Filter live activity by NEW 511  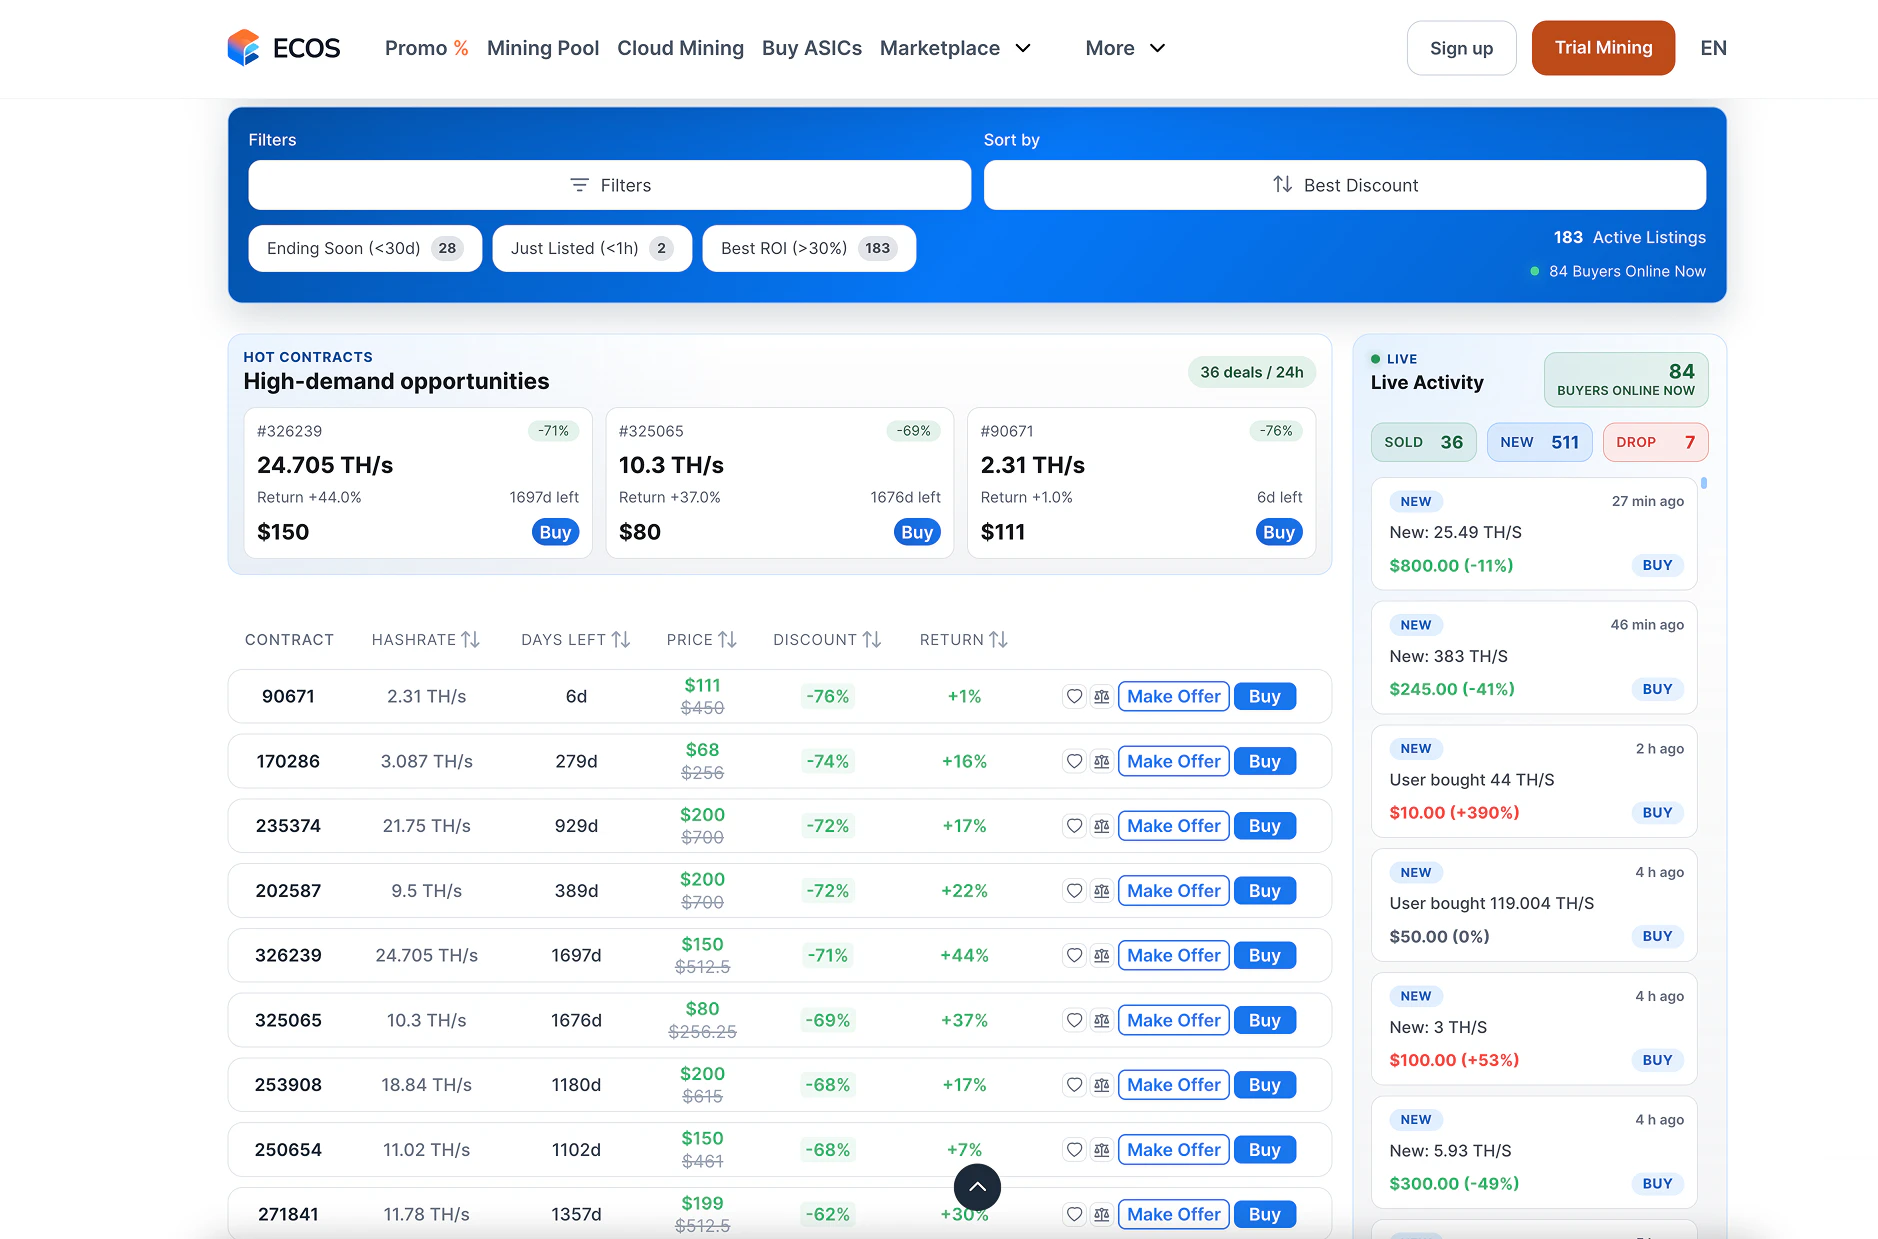click(1539, 442)
